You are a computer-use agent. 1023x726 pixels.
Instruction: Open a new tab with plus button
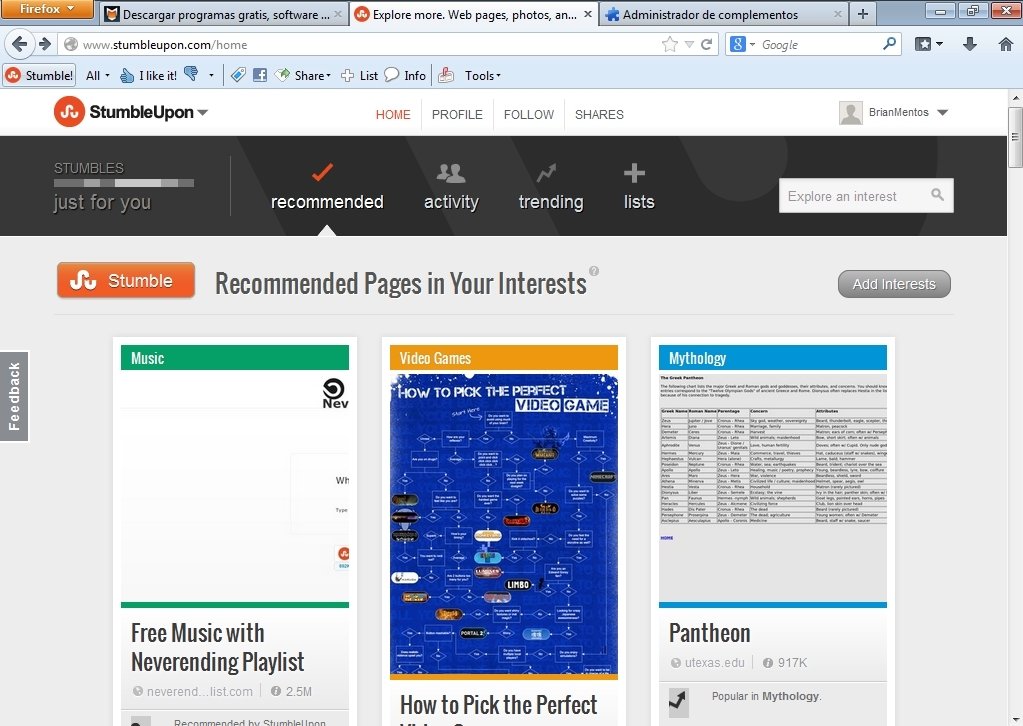point(863,14)
